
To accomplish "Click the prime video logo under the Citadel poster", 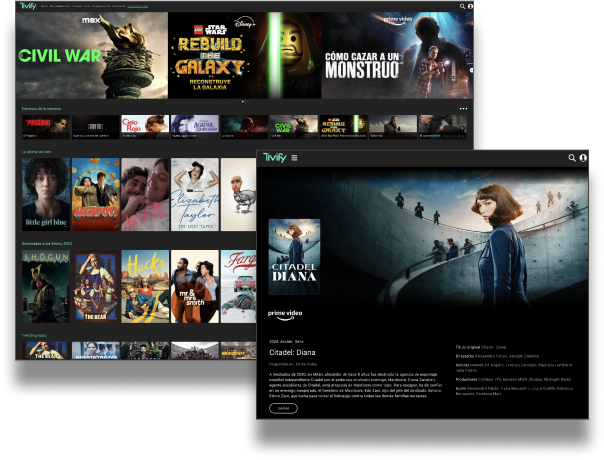I will pyautogui.click(x=285, y=315).
